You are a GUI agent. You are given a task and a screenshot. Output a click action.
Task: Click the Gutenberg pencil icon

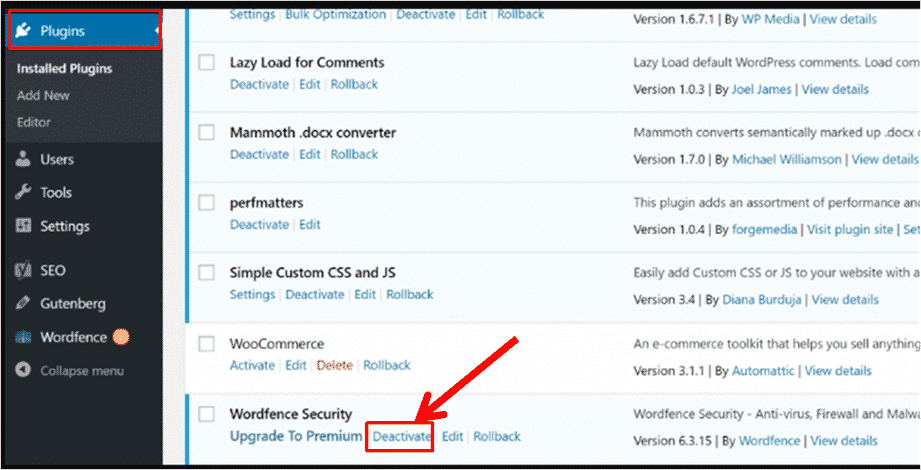point(23,304)
